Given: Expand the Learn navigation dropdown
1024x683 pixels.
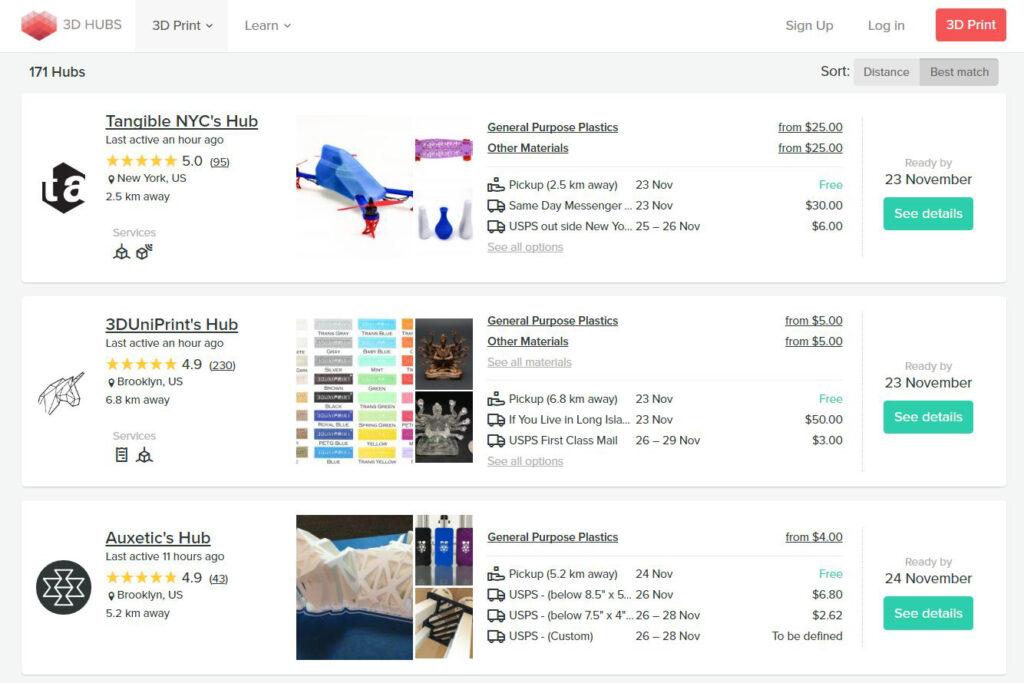Looking at the screenshot, I should coord(268,25).
